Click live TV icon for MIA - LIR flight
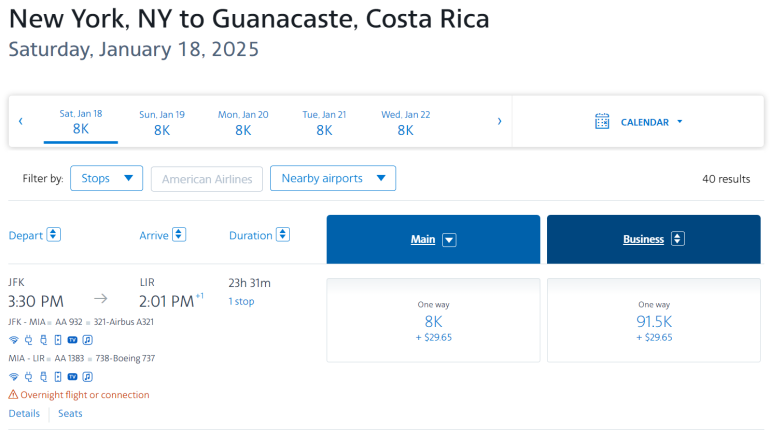The width and height of the screenshot is (770, 436). coord(73,377)
